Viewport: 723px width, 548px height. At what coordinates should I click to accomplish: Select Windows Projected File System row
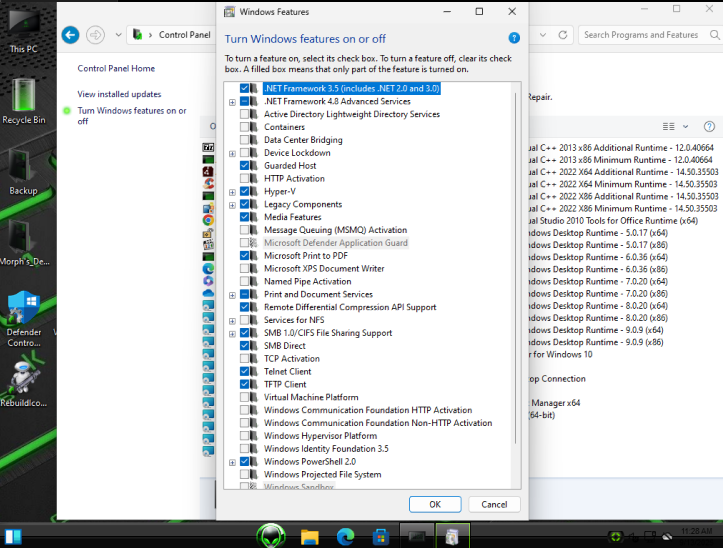(322, 474)
